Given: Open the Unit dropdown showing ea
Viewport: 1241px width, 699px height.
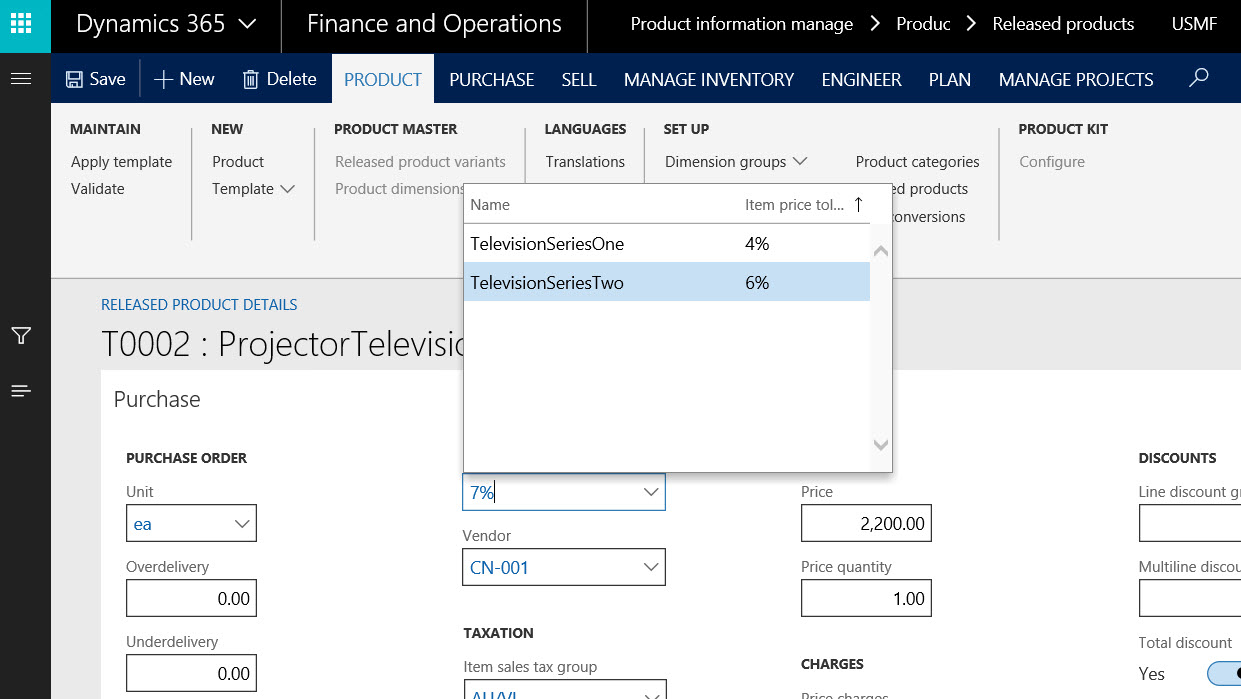Looking at the screenshot, I should tap(242, 524).
